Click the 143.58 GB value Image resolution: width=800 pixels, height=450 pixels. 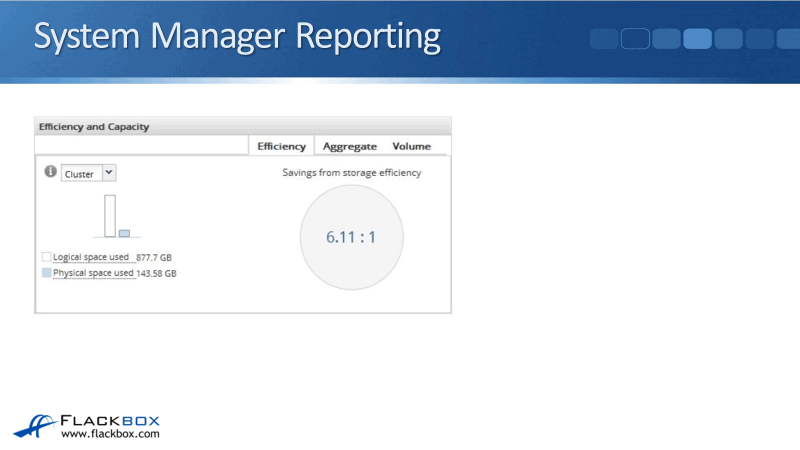coord(157,272)
